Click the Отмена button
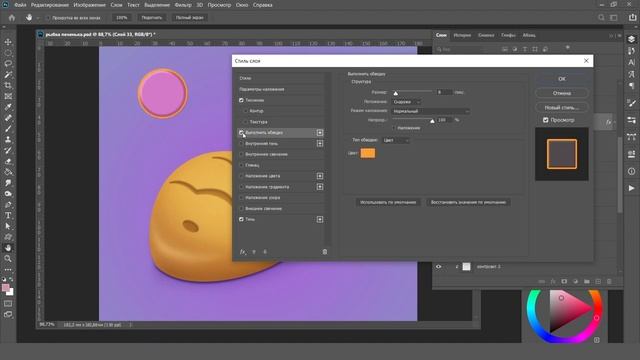 click(562, 93)
